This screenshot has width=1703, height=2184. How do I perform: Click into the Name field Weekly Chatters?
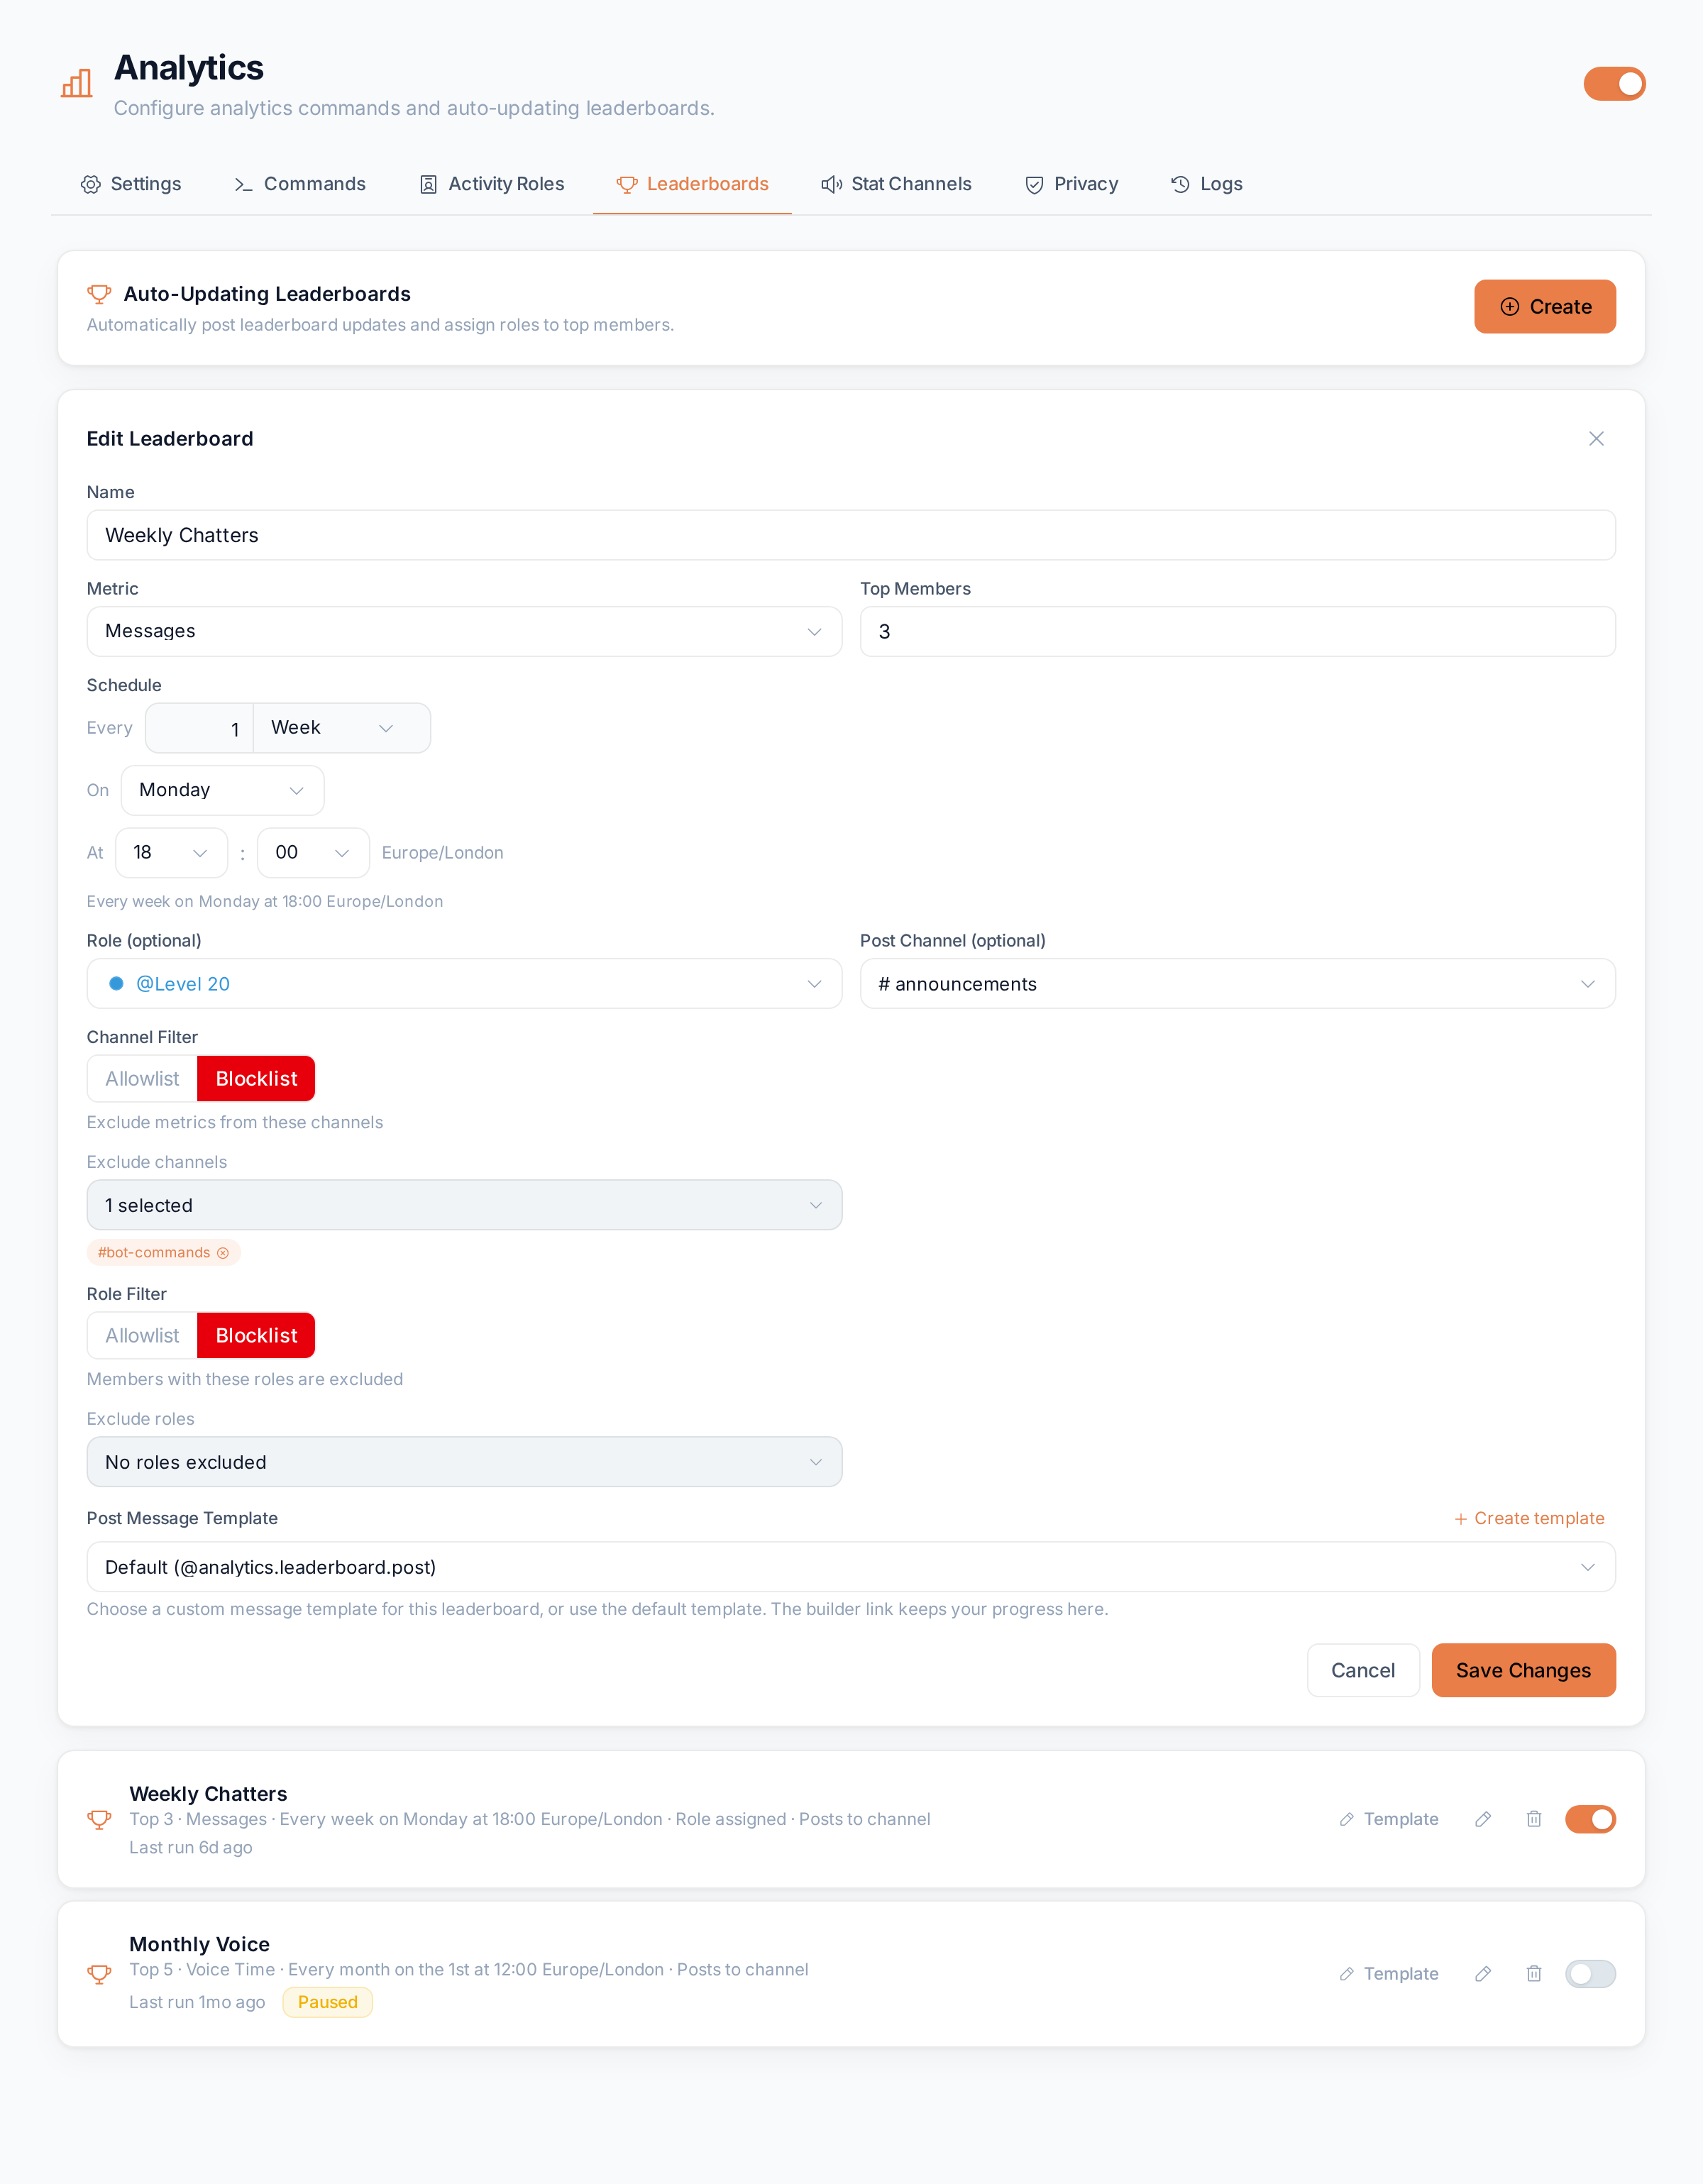851,536
